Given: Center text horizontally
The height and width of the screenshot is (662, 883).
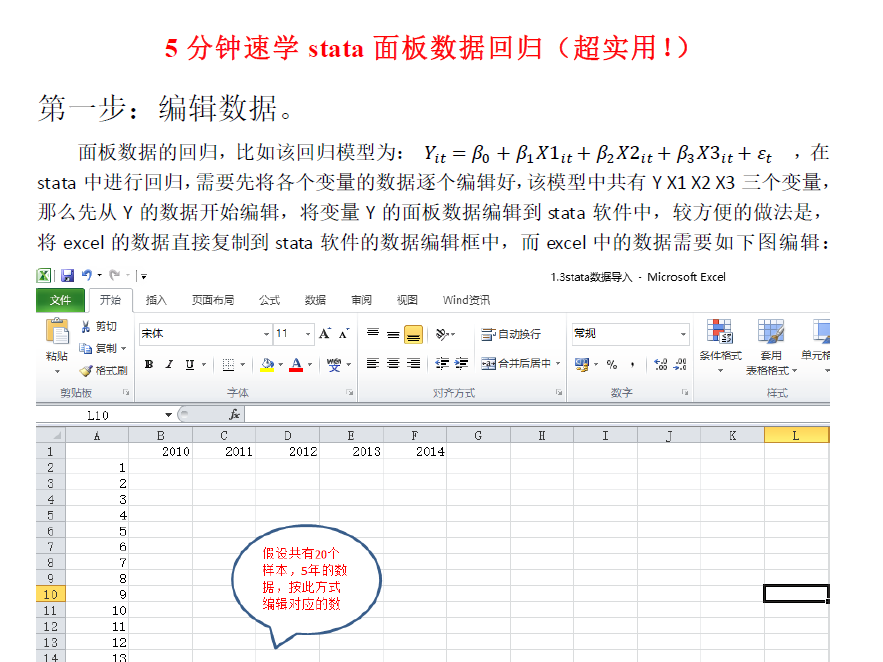Looking at the screenshot, I should 393,364.
